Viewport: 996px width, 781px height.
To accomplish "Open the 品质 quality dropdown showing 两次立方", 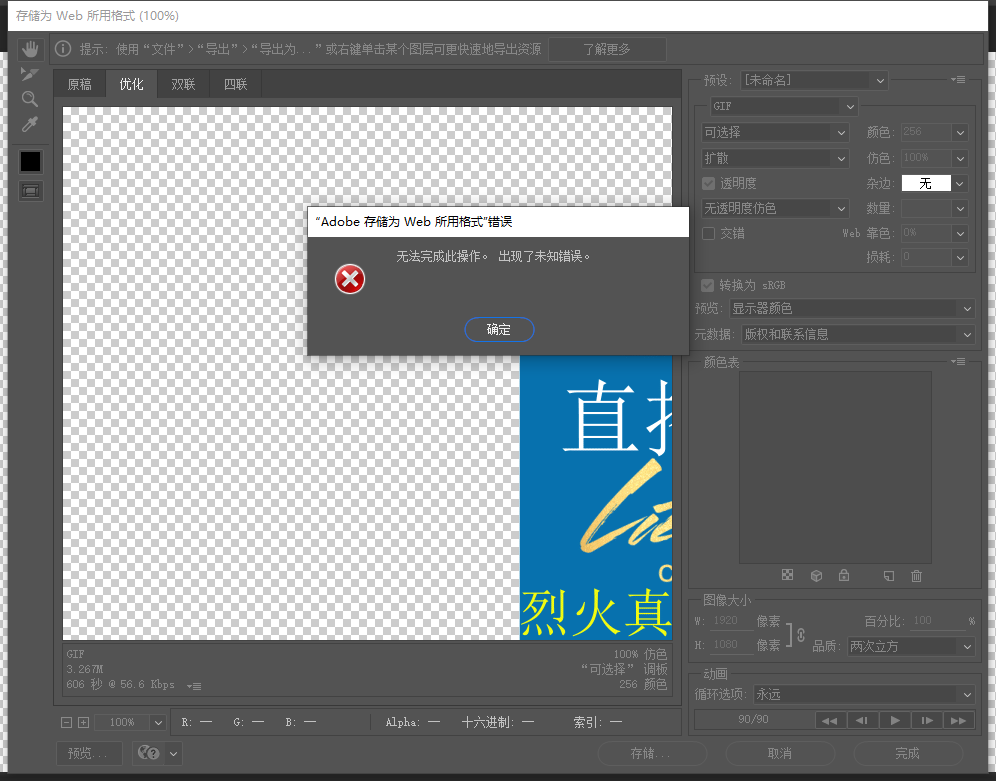I will pos(909,646).
